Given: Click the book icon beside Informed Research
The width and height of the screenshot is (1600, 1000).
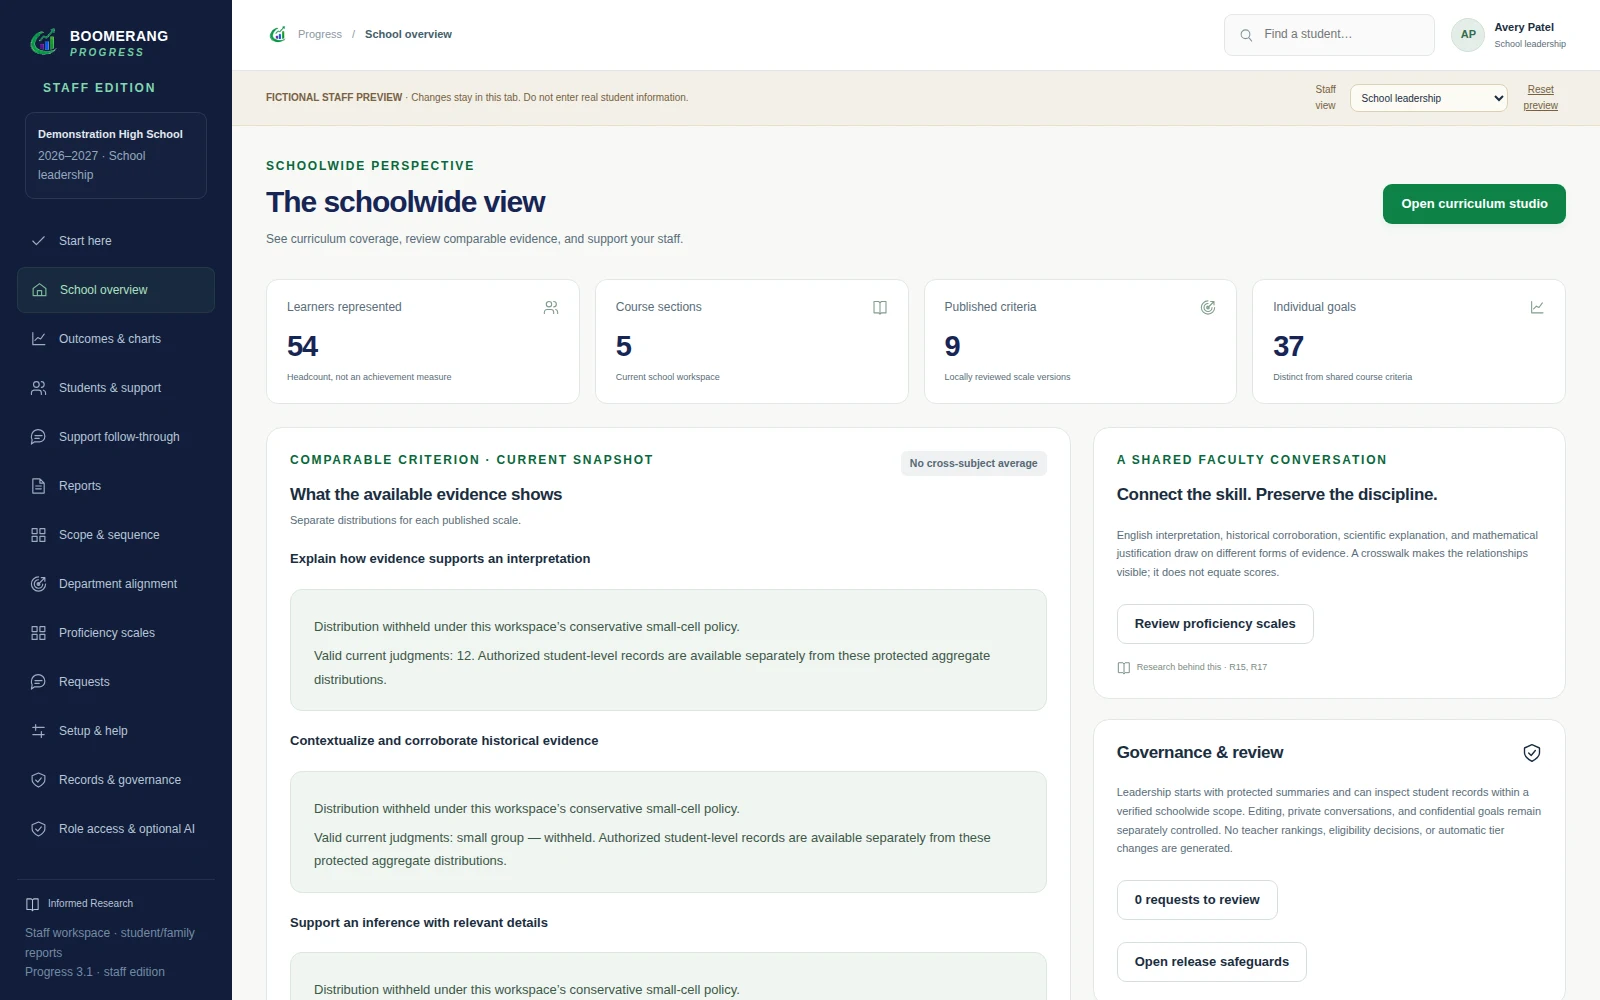Looking at the screenshot, I should (32, 904).
